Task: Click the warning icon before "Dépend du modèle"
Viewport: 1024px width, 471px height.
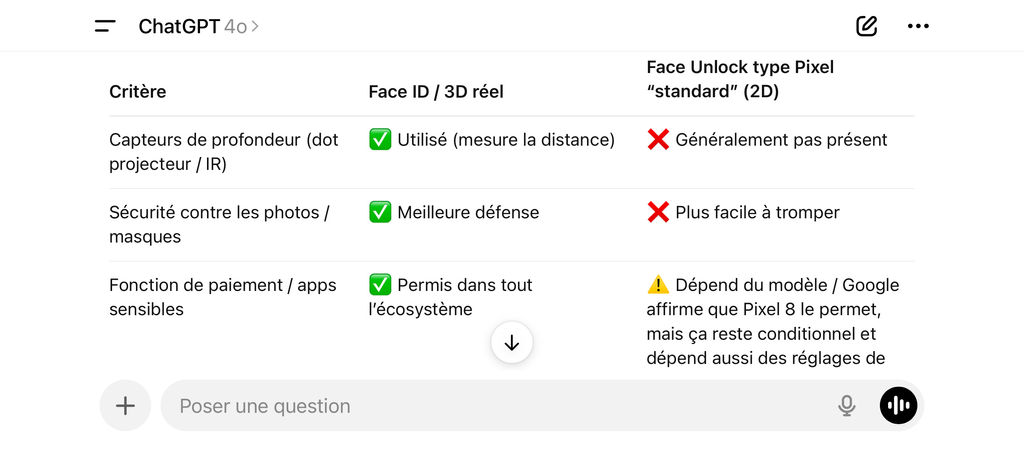Action: tap(658, 285)
